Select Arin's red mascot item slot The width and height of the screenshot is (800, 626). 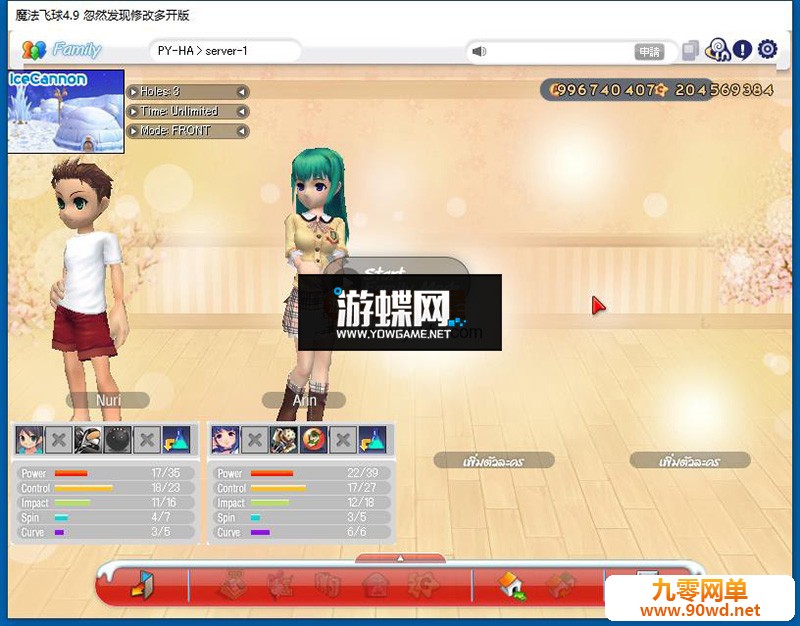click(313, 440)
